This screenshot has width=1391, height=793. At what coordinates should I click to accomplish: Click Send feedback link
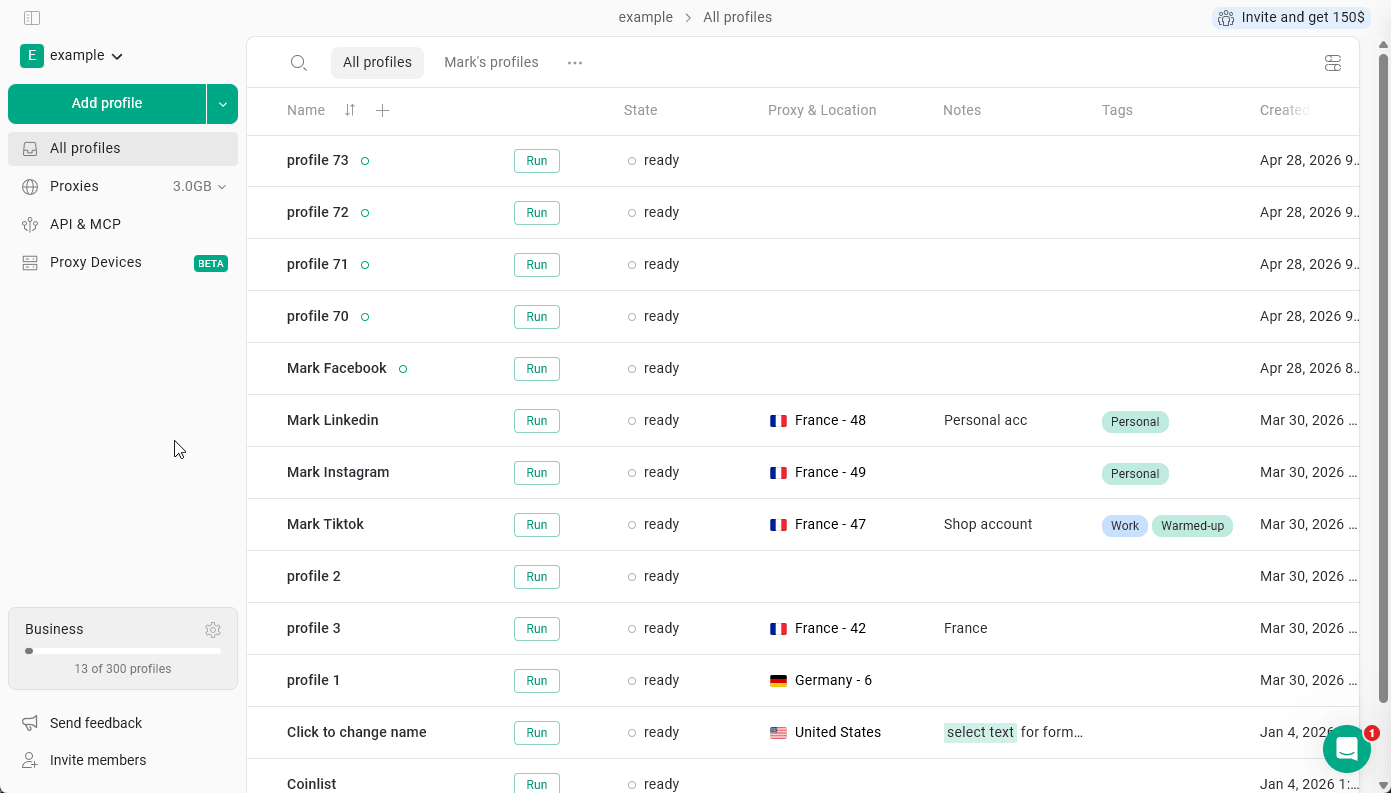[96, 723]
